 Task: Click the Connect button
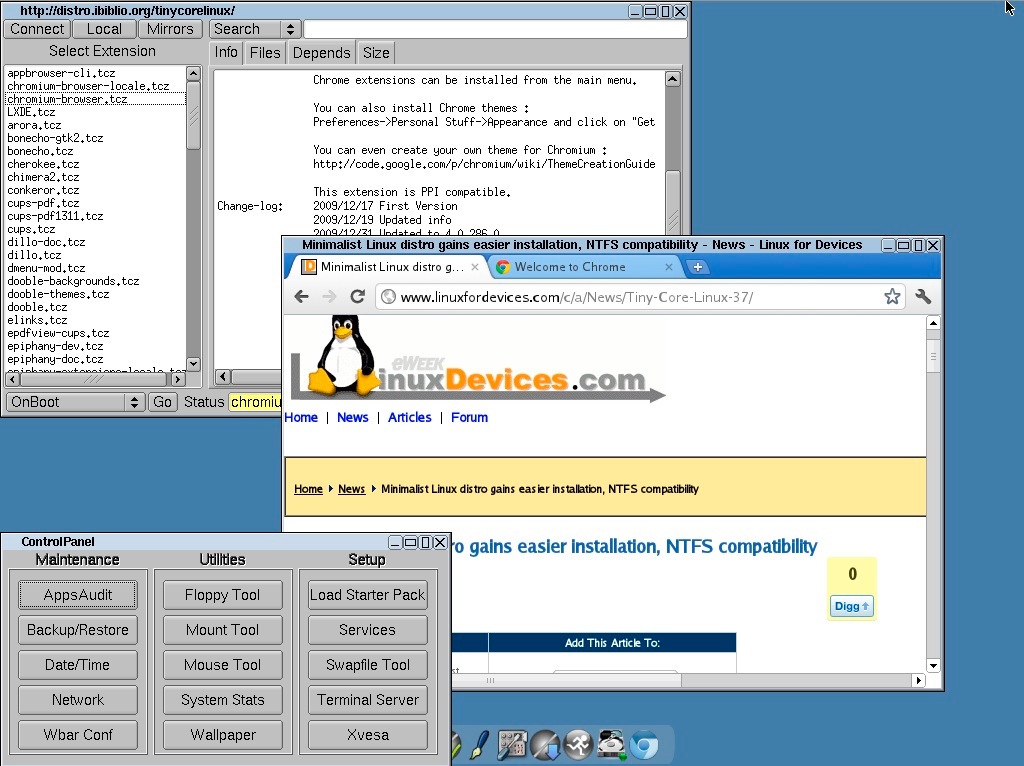(37, 29)
